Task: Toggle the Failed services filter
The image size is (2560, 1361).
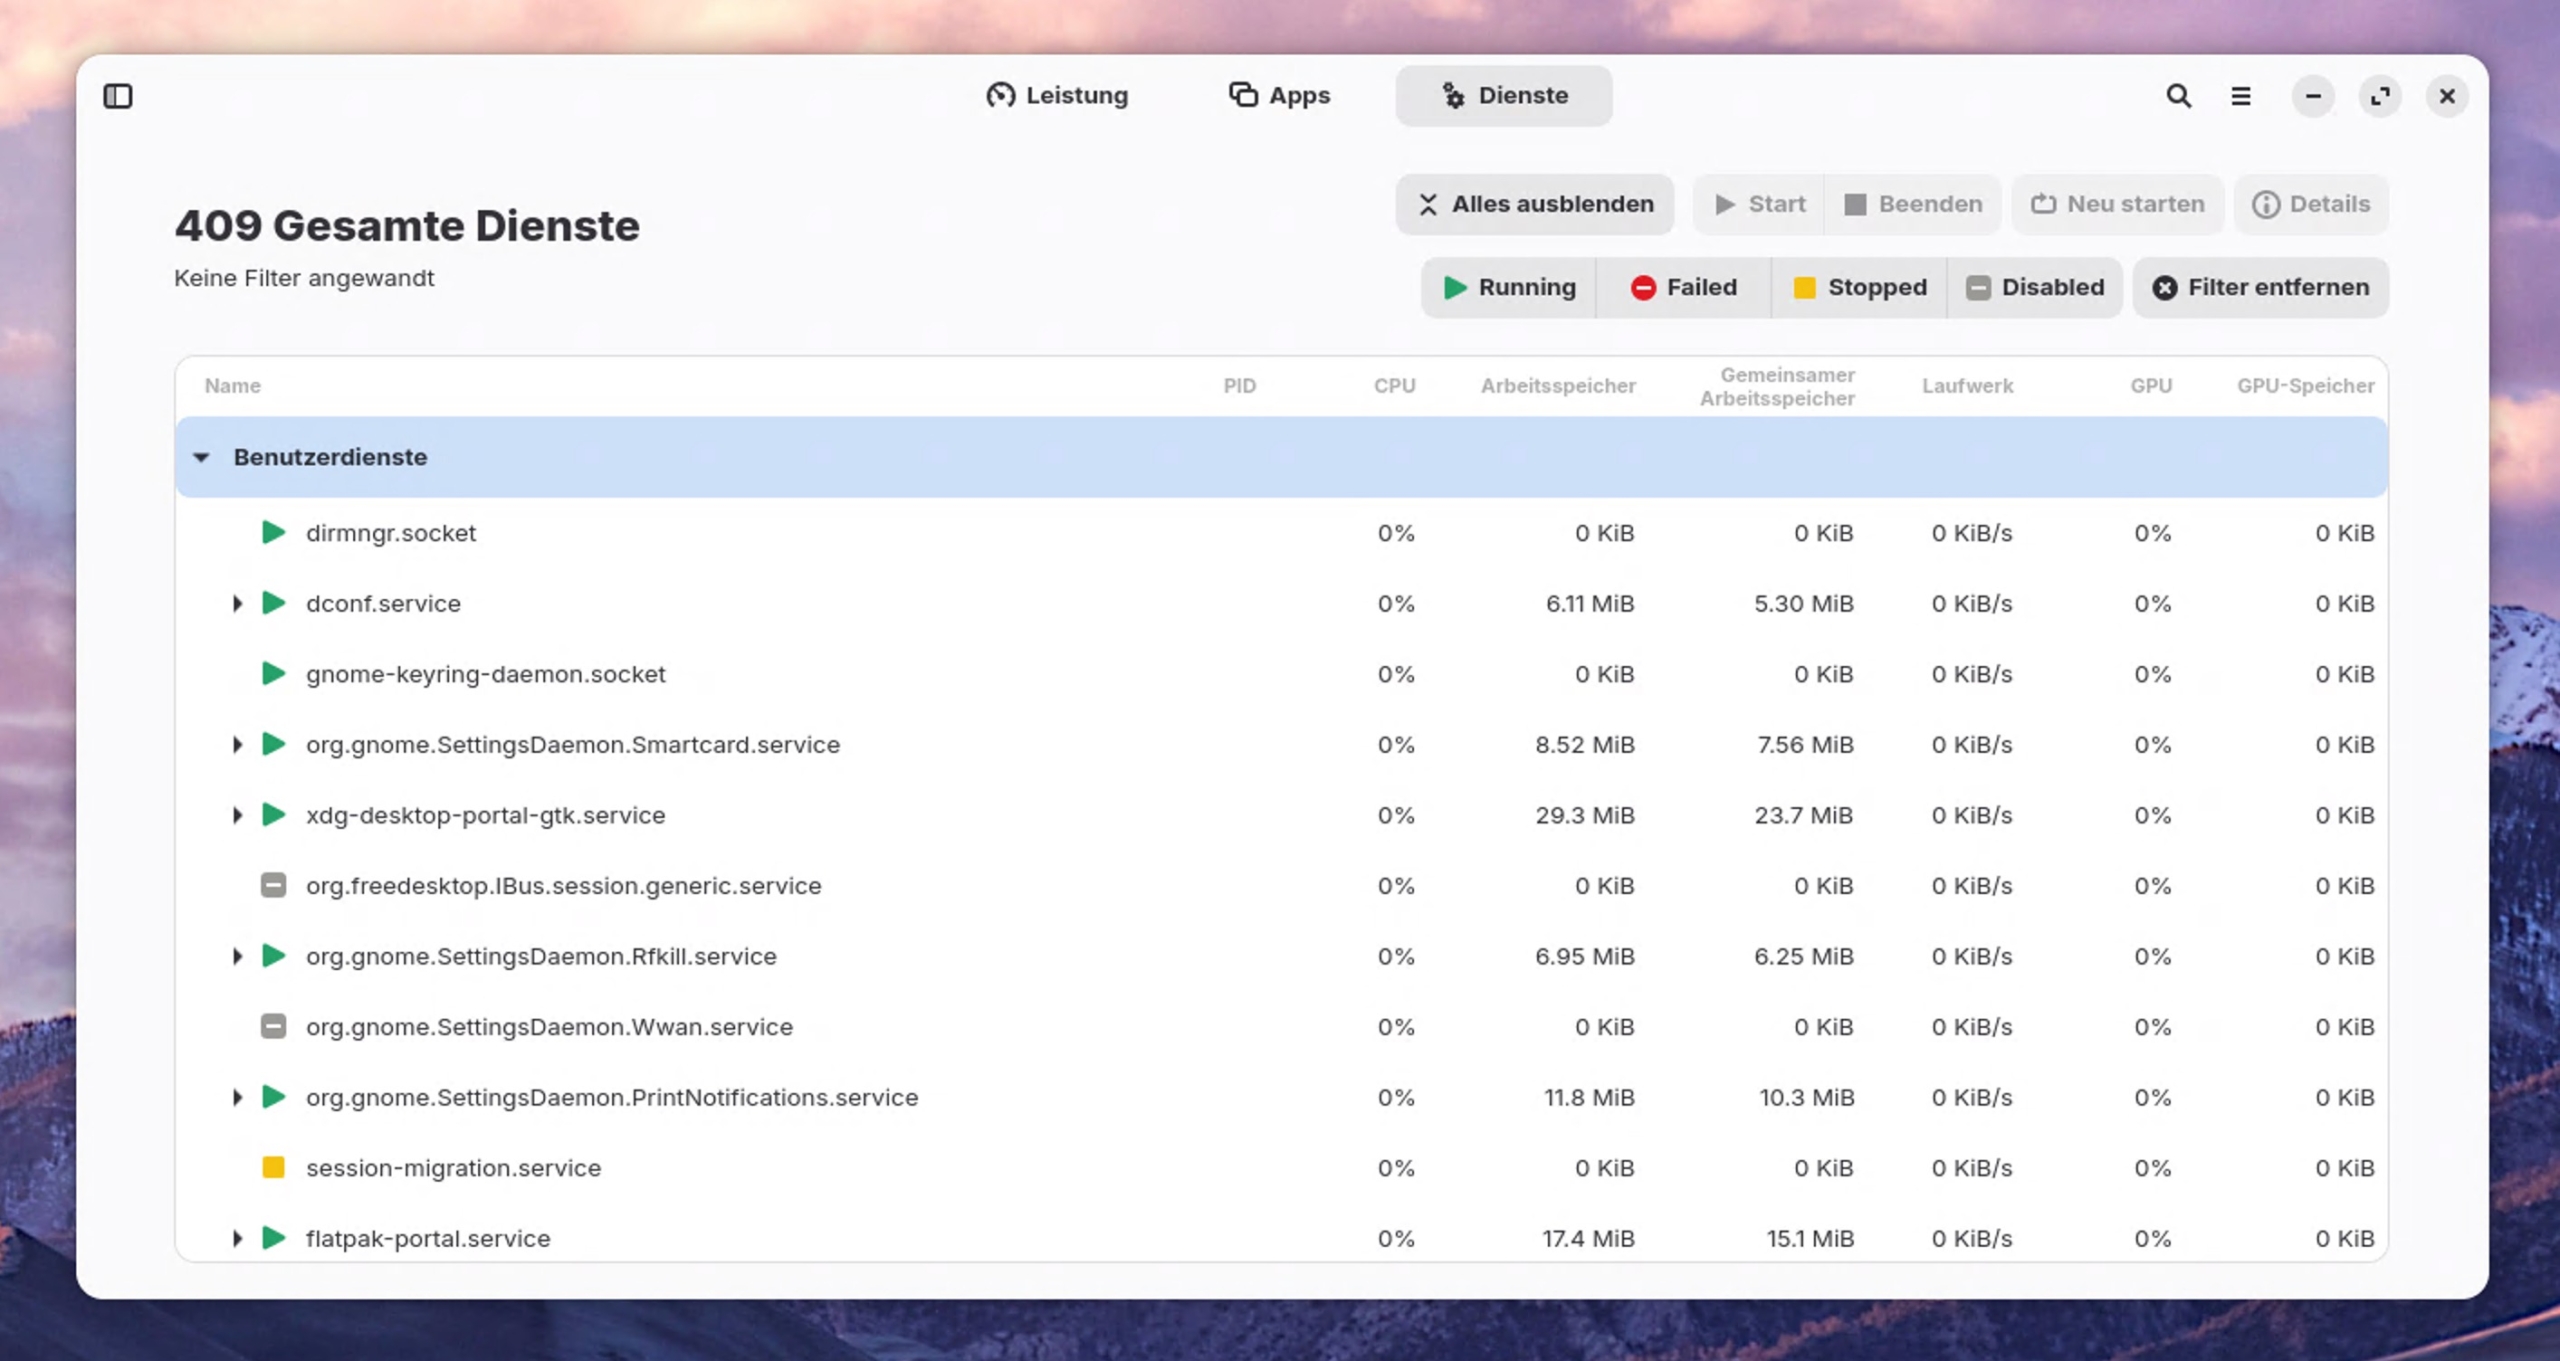Action: (x=1683, y=288)
